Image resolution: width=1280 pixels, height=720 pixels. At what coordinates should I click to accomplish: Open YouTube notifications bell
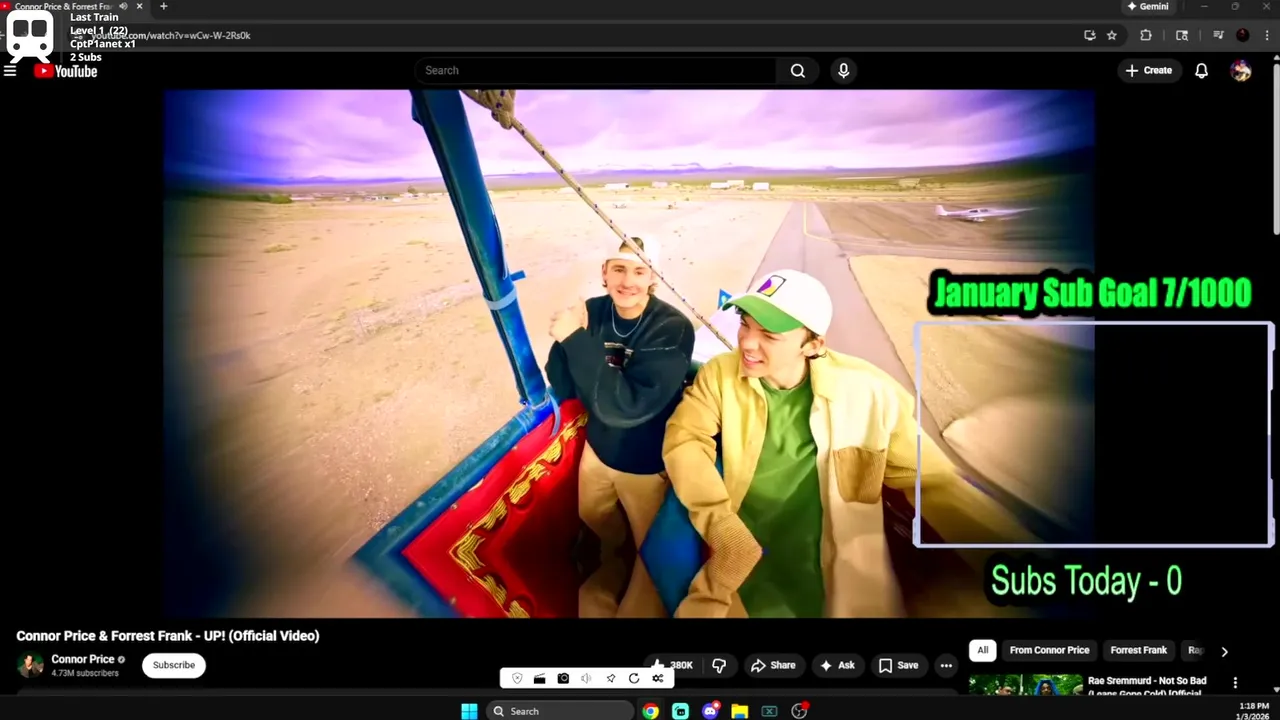click(1202, 71)
